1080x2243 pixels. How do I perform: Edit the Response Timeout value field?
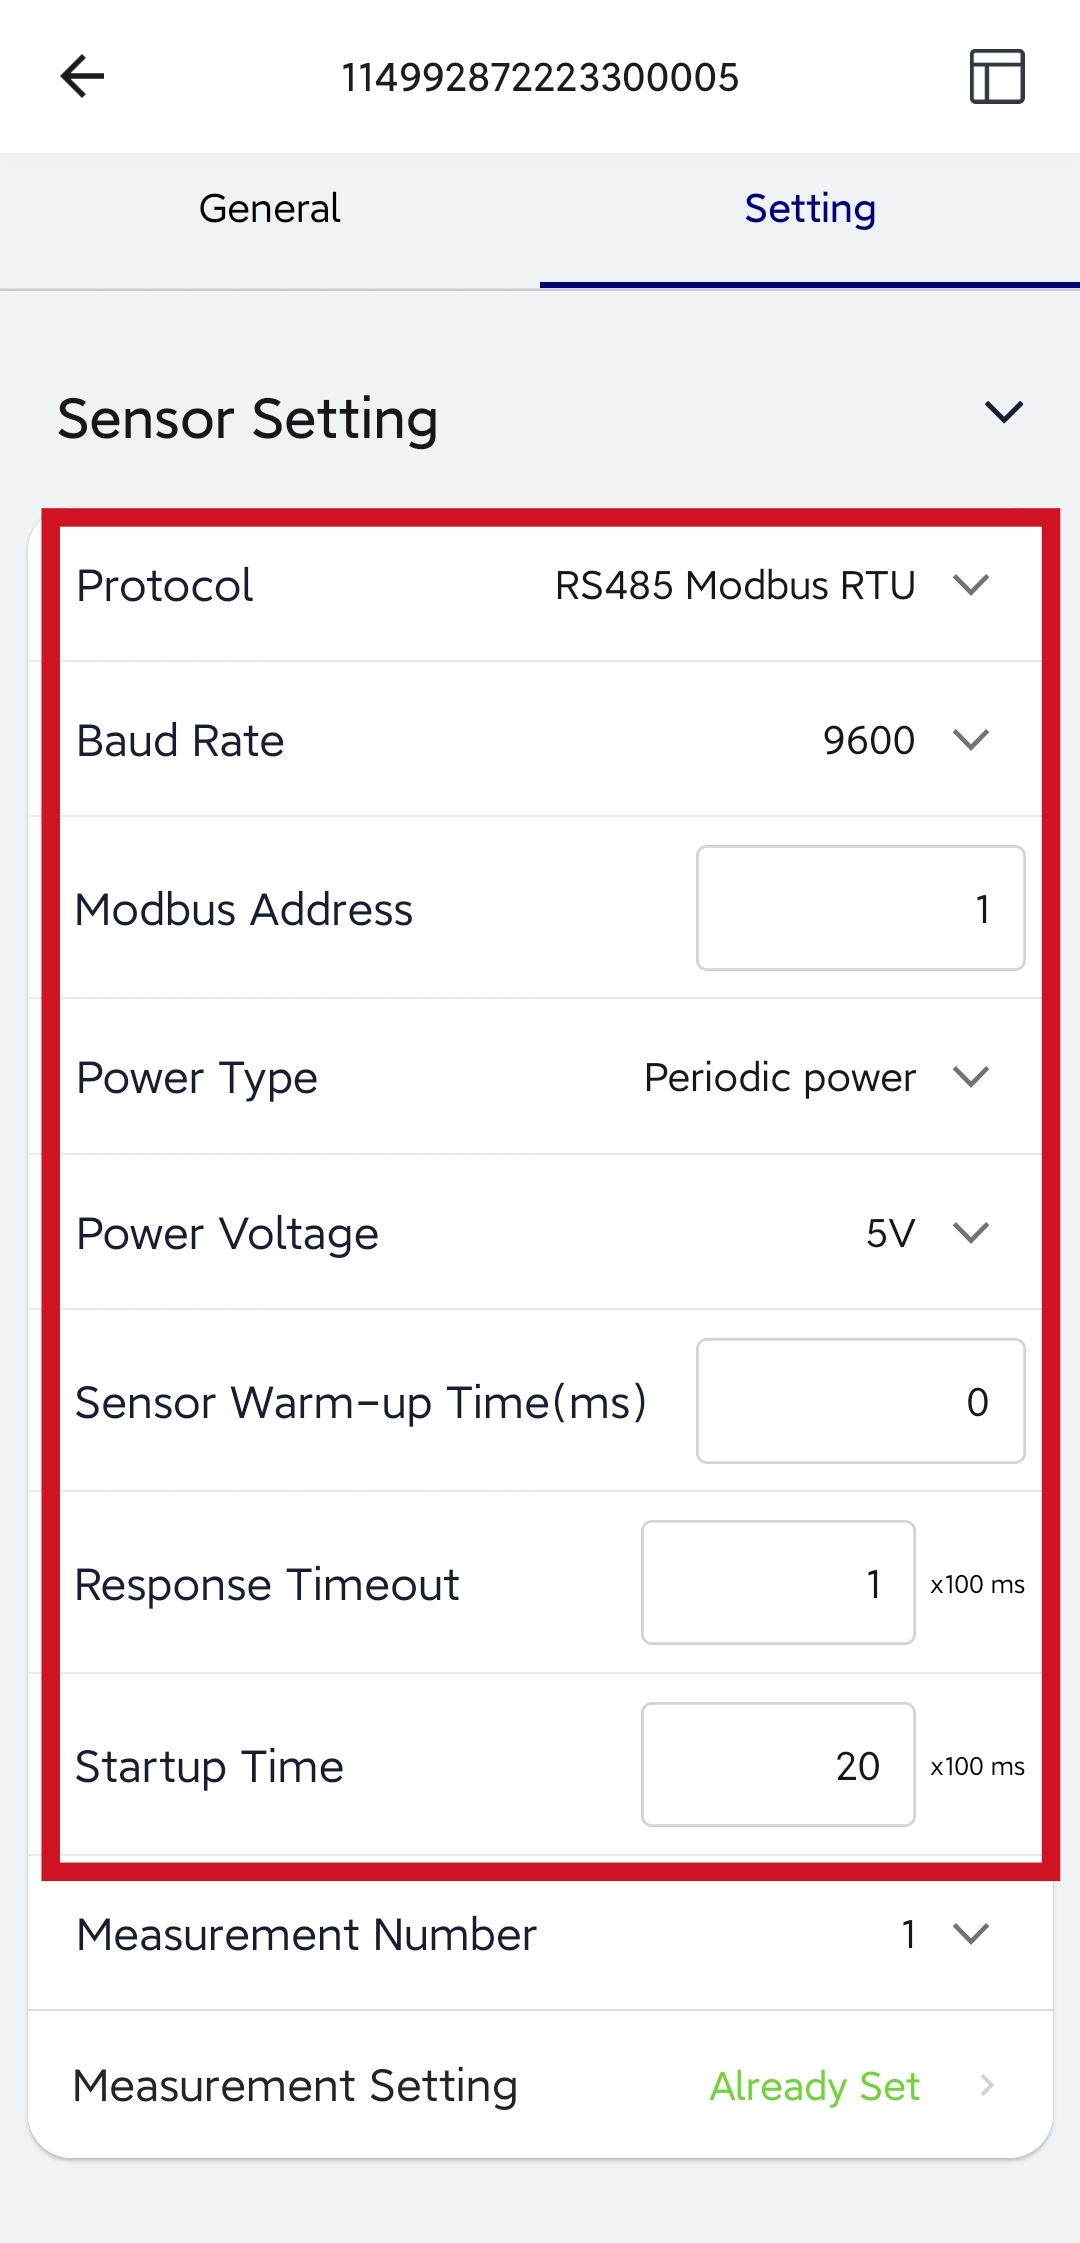coord(778,1583)
